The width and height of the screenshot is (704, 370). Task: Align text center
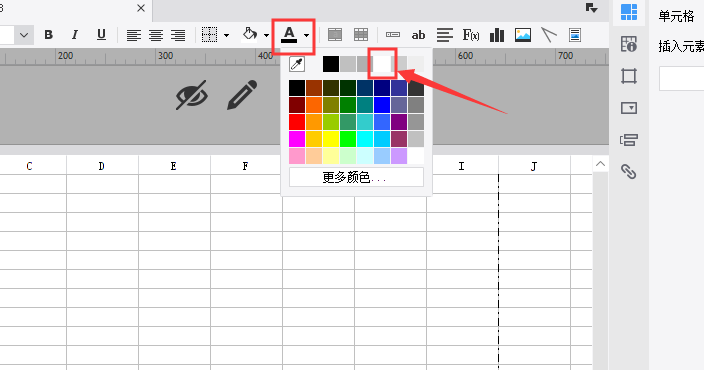(156, 35)
